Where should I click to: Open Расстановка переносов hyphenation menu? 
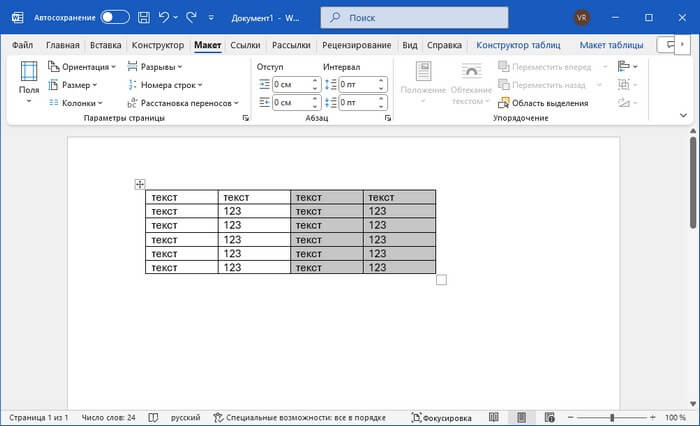(184, 103)
